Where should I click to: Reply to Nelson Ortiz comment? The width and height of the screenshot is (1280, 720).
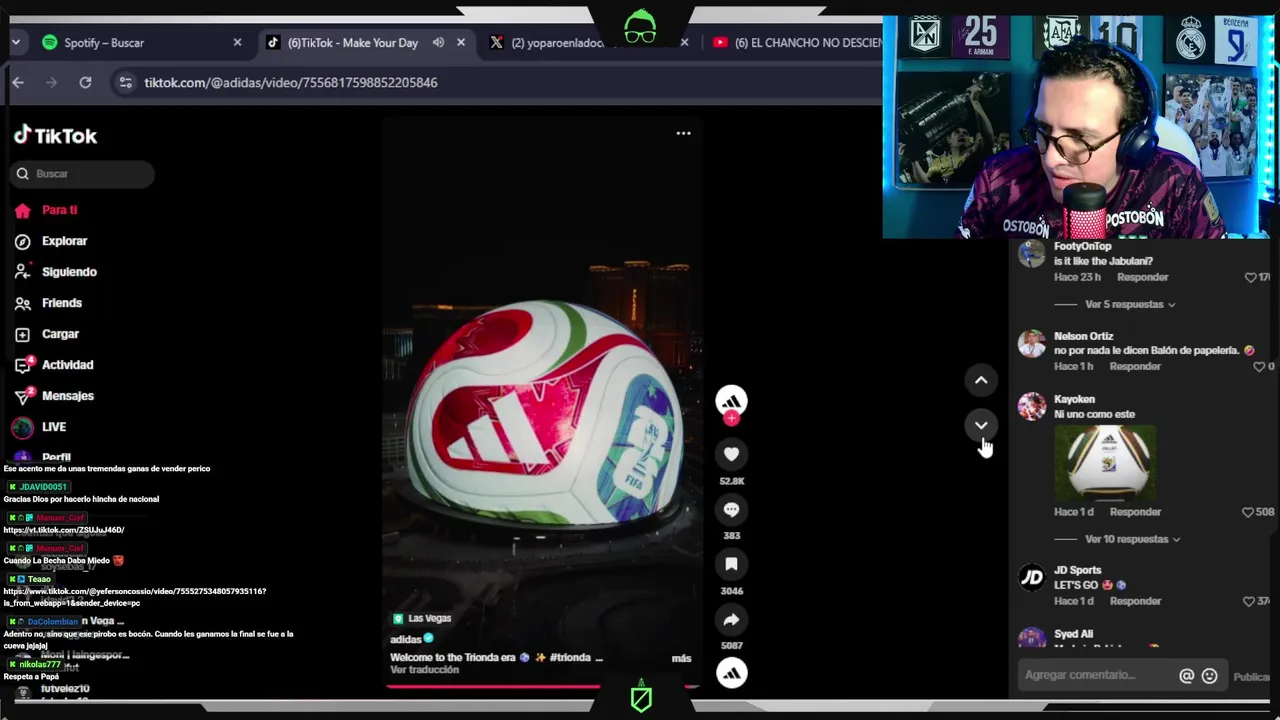tap(1135, 366)
